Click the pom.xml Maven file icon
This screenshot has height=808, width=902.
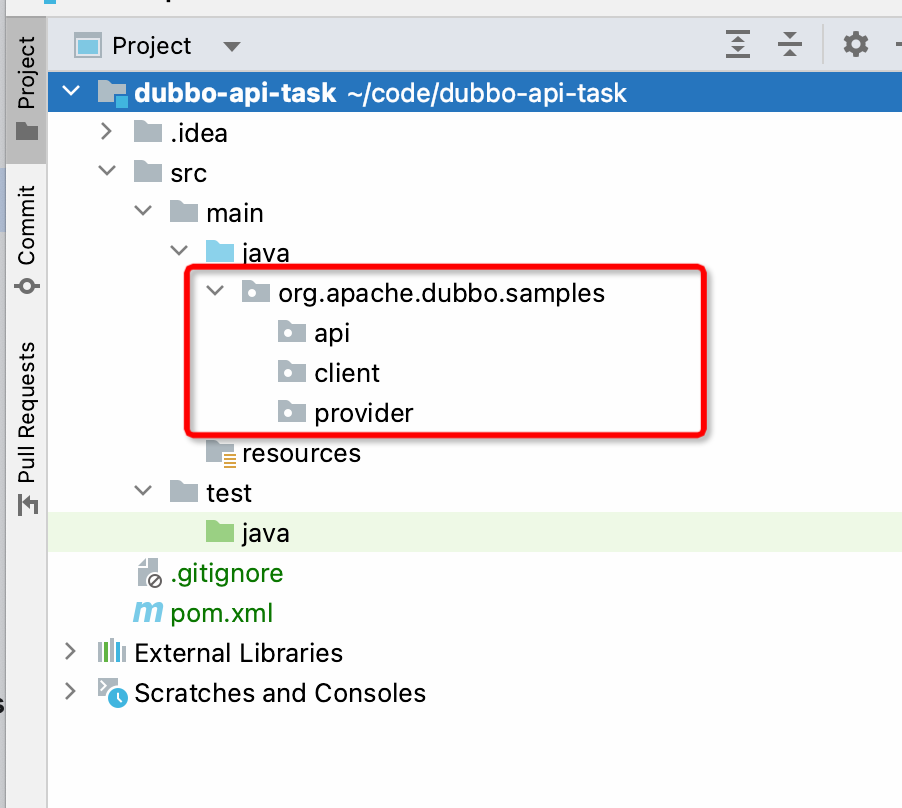(148, 613)
